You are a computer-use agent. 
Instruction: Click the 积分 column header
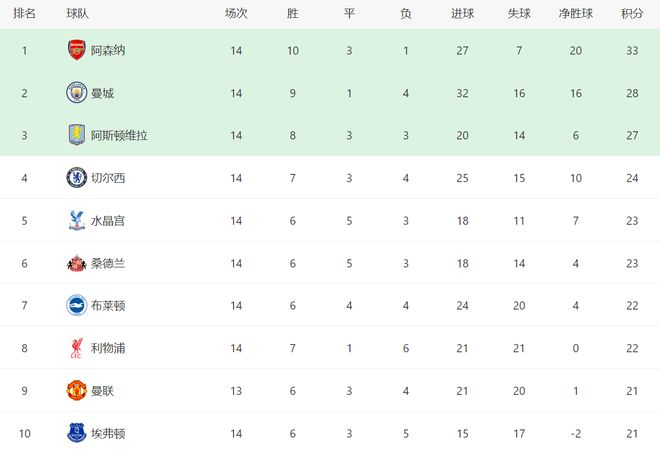[632, 14]
